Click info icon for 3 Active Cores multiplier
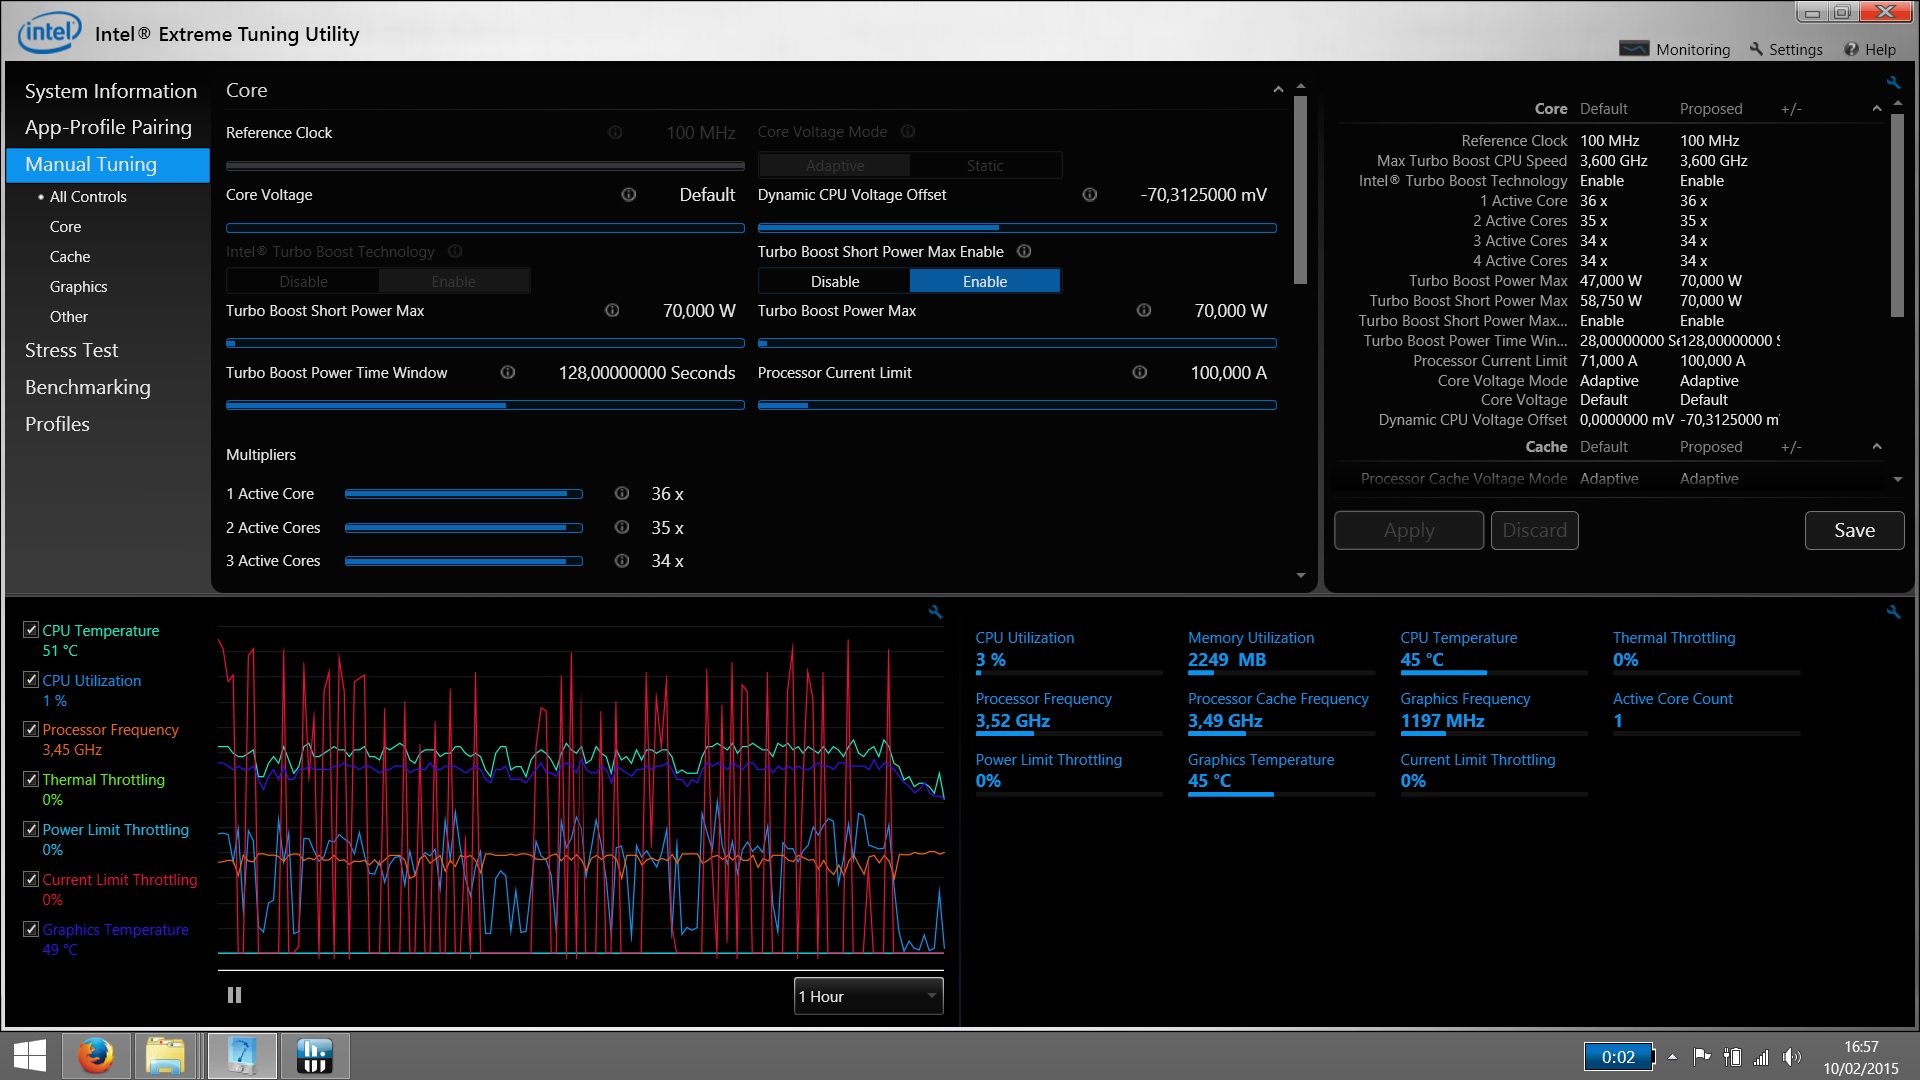Image resolution: width=1920 pixels, height=1080 pixels. coord(621,560)
